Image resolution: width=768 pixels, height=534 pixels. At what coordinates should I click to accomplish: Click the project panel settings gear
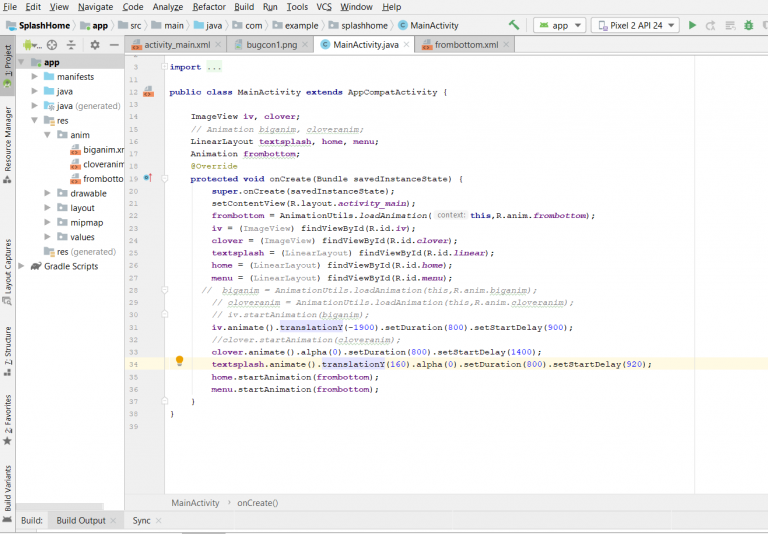pyautogui.click(x=95, y=45)
